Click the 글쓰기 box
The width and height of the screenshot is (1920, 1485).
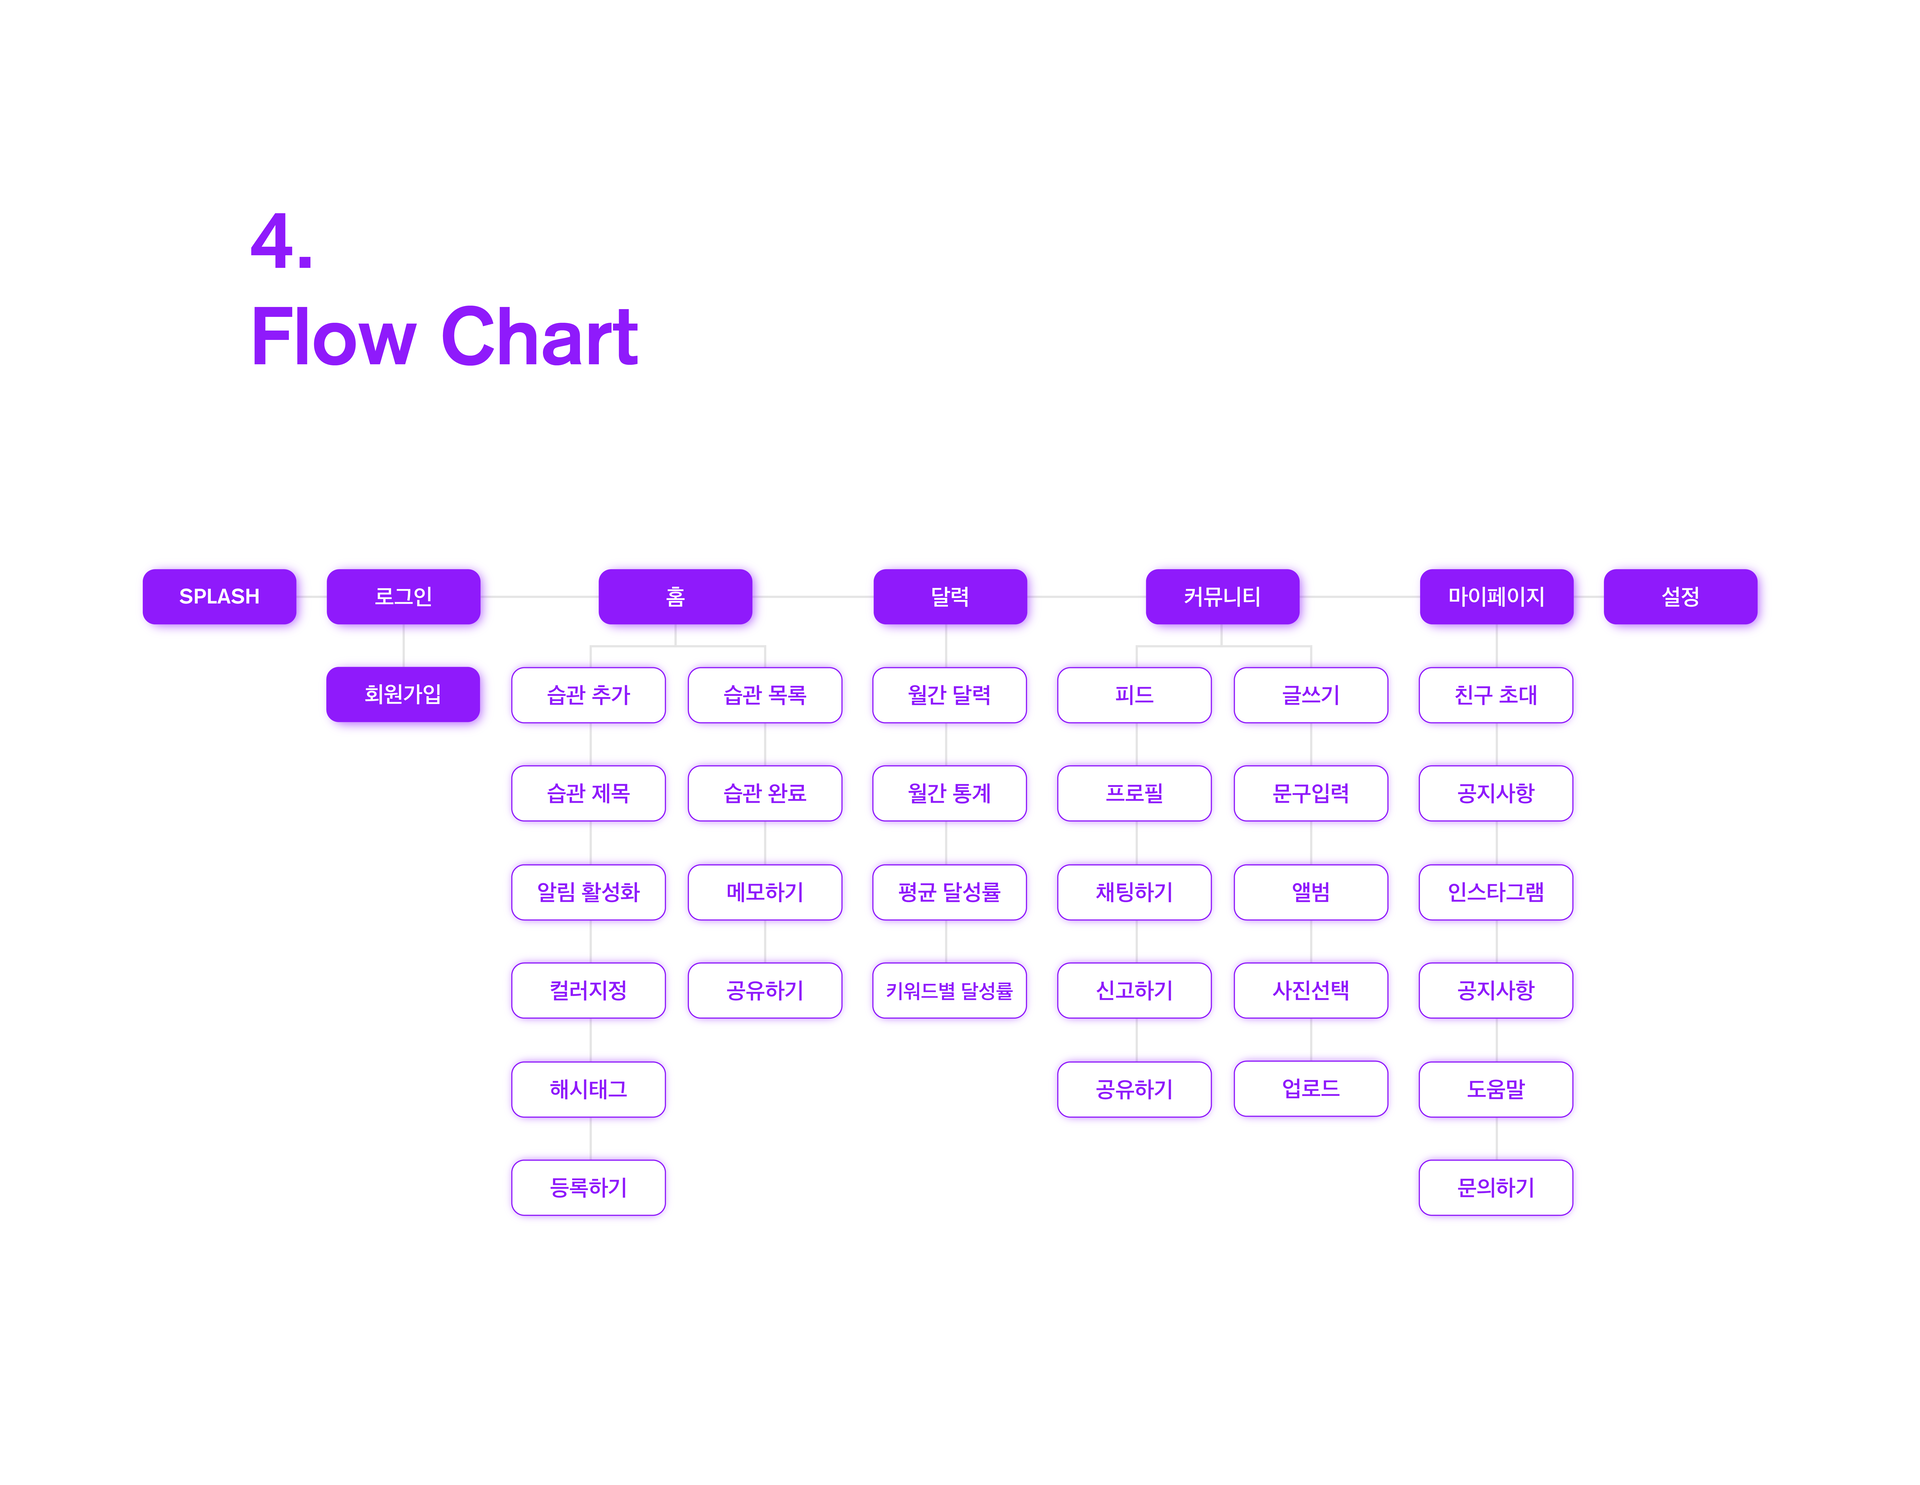[x=1311, y=695]
